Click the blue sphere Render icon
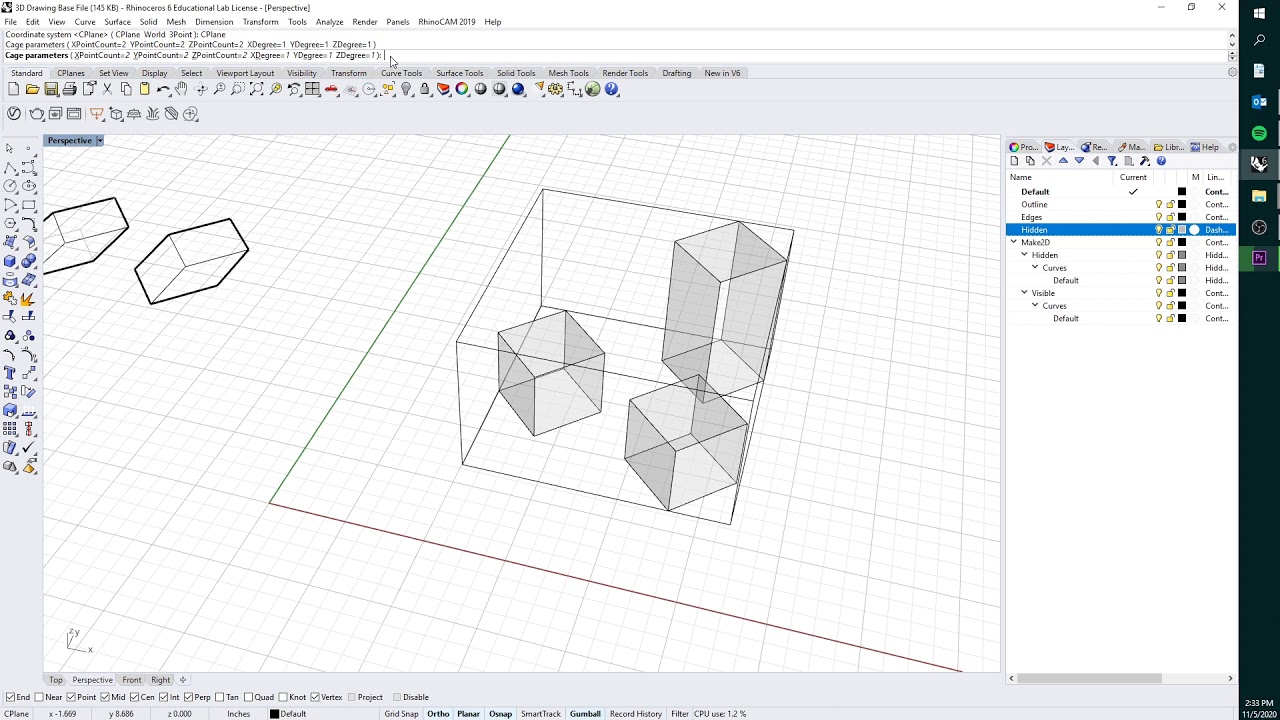 (518, 89)
